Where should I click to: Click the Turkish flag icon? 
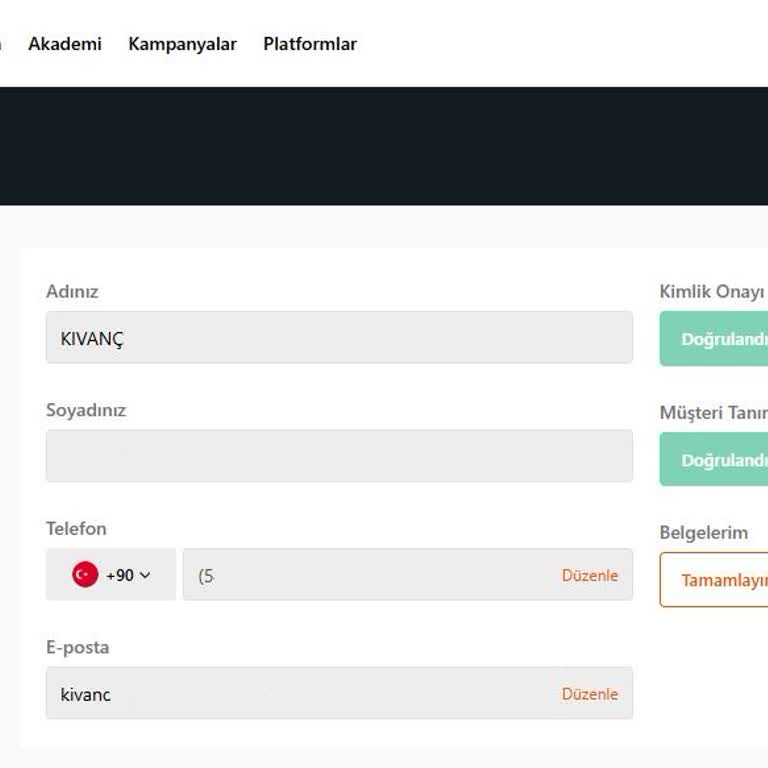click(x=85, y=575)
